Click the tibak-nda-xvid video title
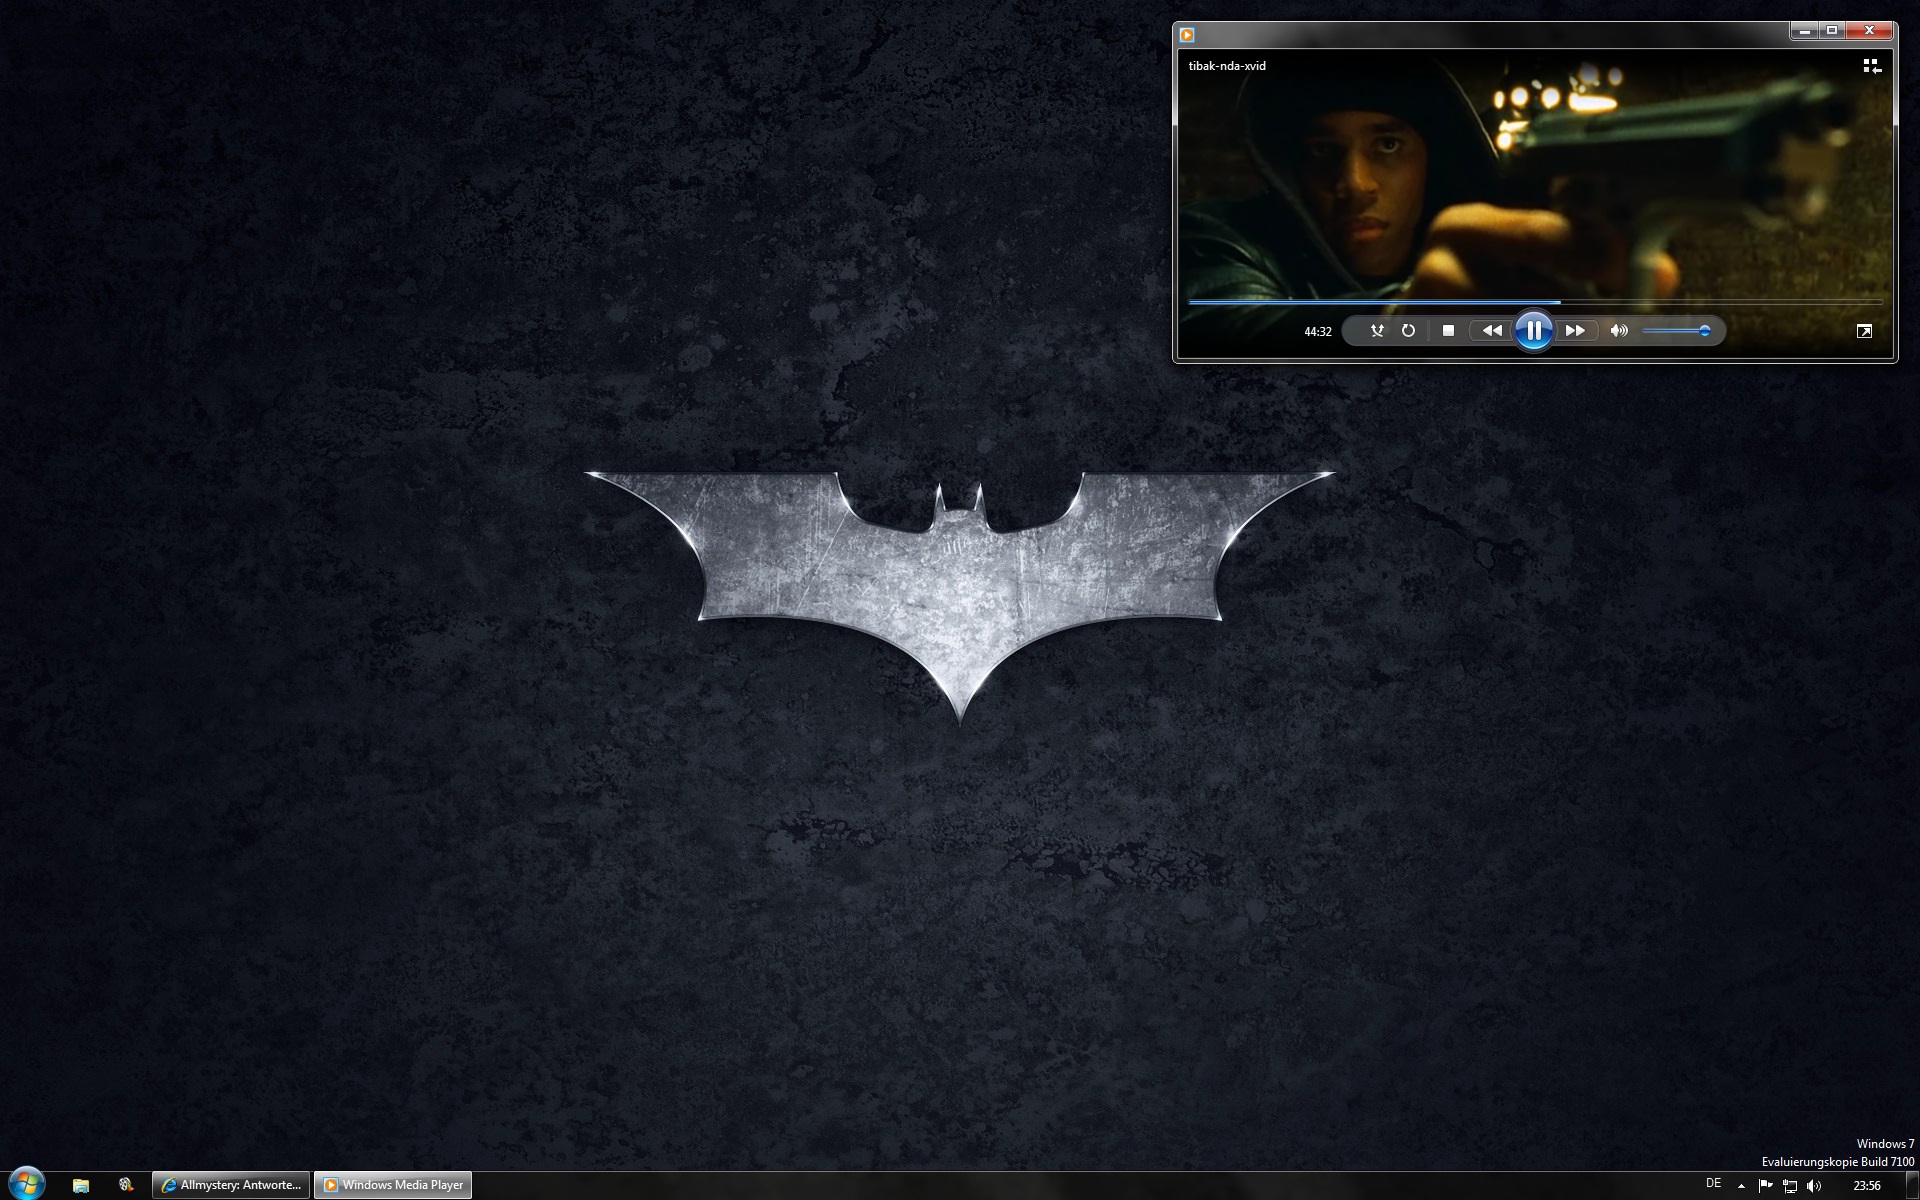 pyautogui.click(x=1227, y=66)
